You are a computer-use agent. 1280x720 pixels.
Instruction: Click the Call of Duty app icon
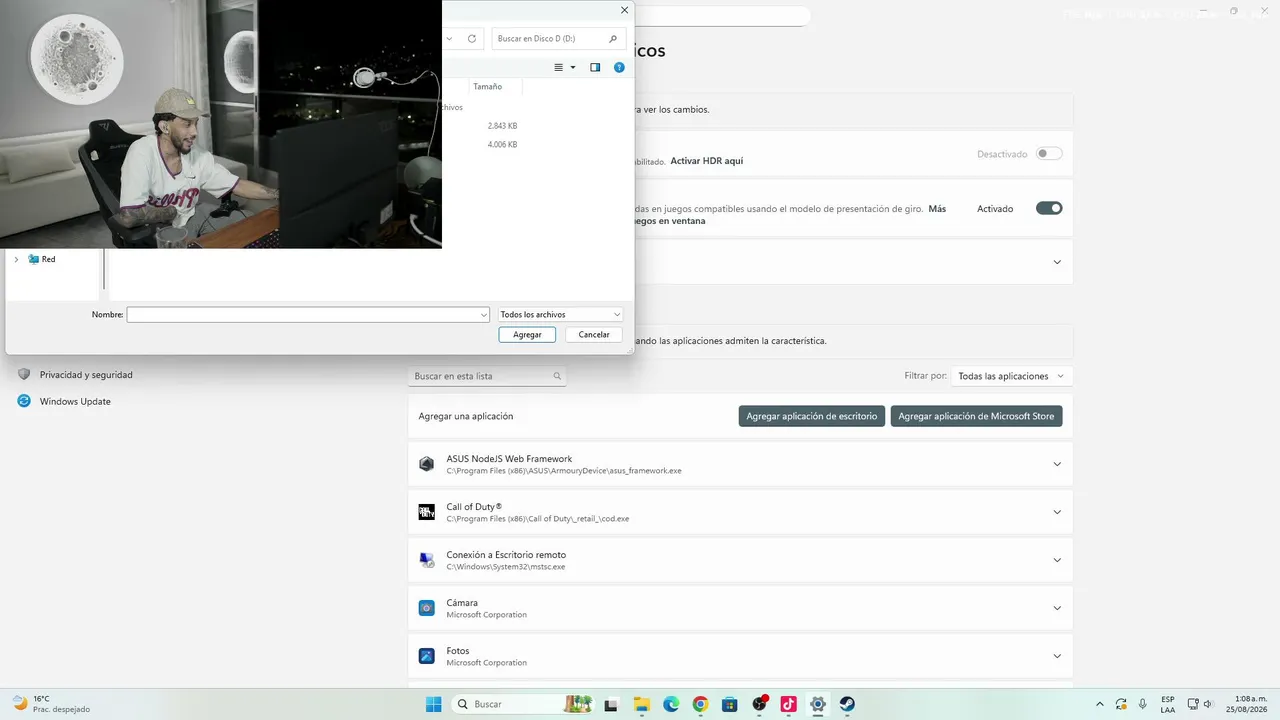click(426, 512)
